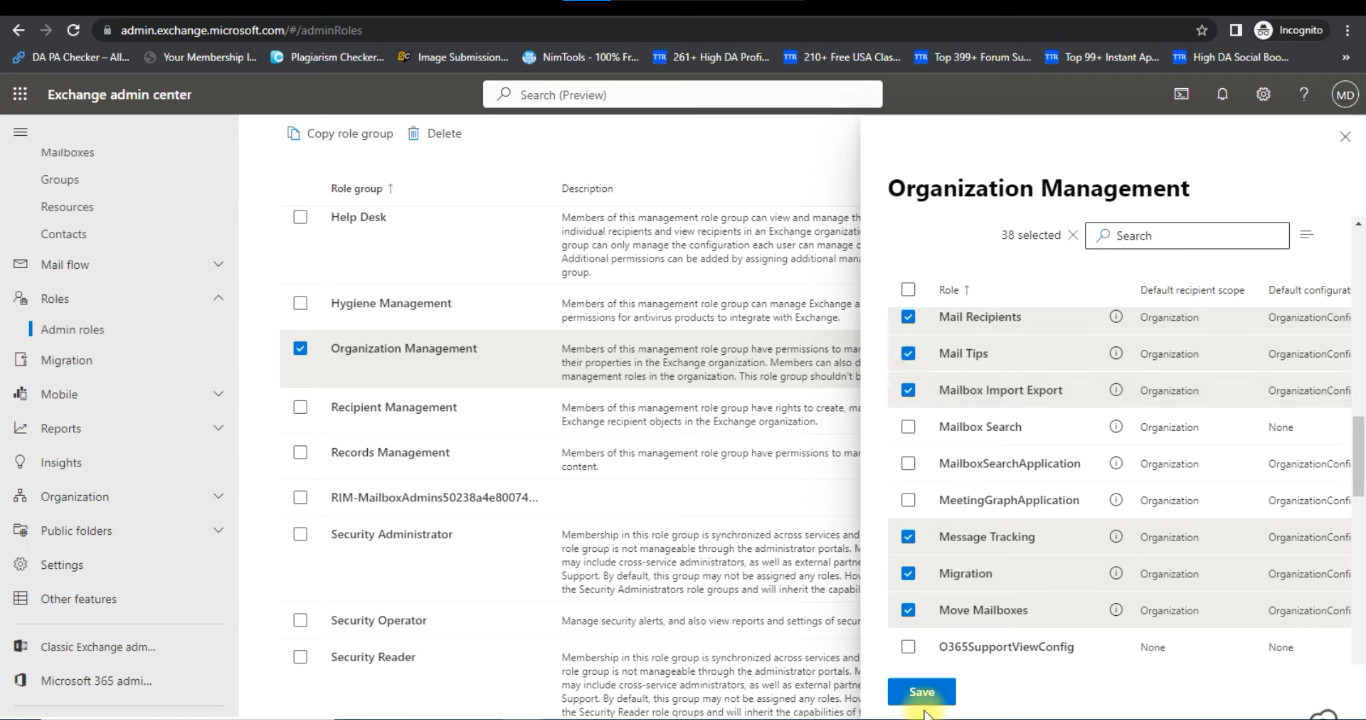Collapse the navigation hamburger menu

(20, 132)
